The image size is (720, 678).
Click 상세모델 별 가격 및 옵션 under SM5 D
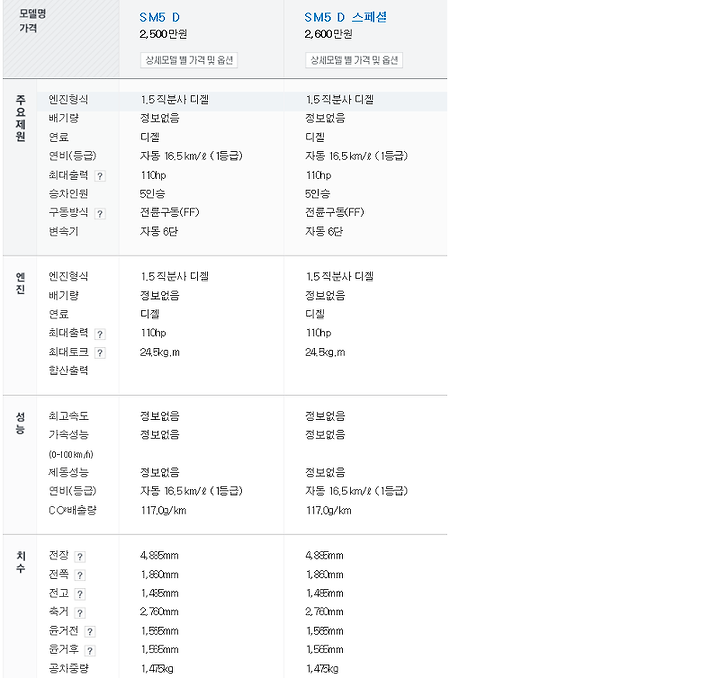(x=189, y=60)
